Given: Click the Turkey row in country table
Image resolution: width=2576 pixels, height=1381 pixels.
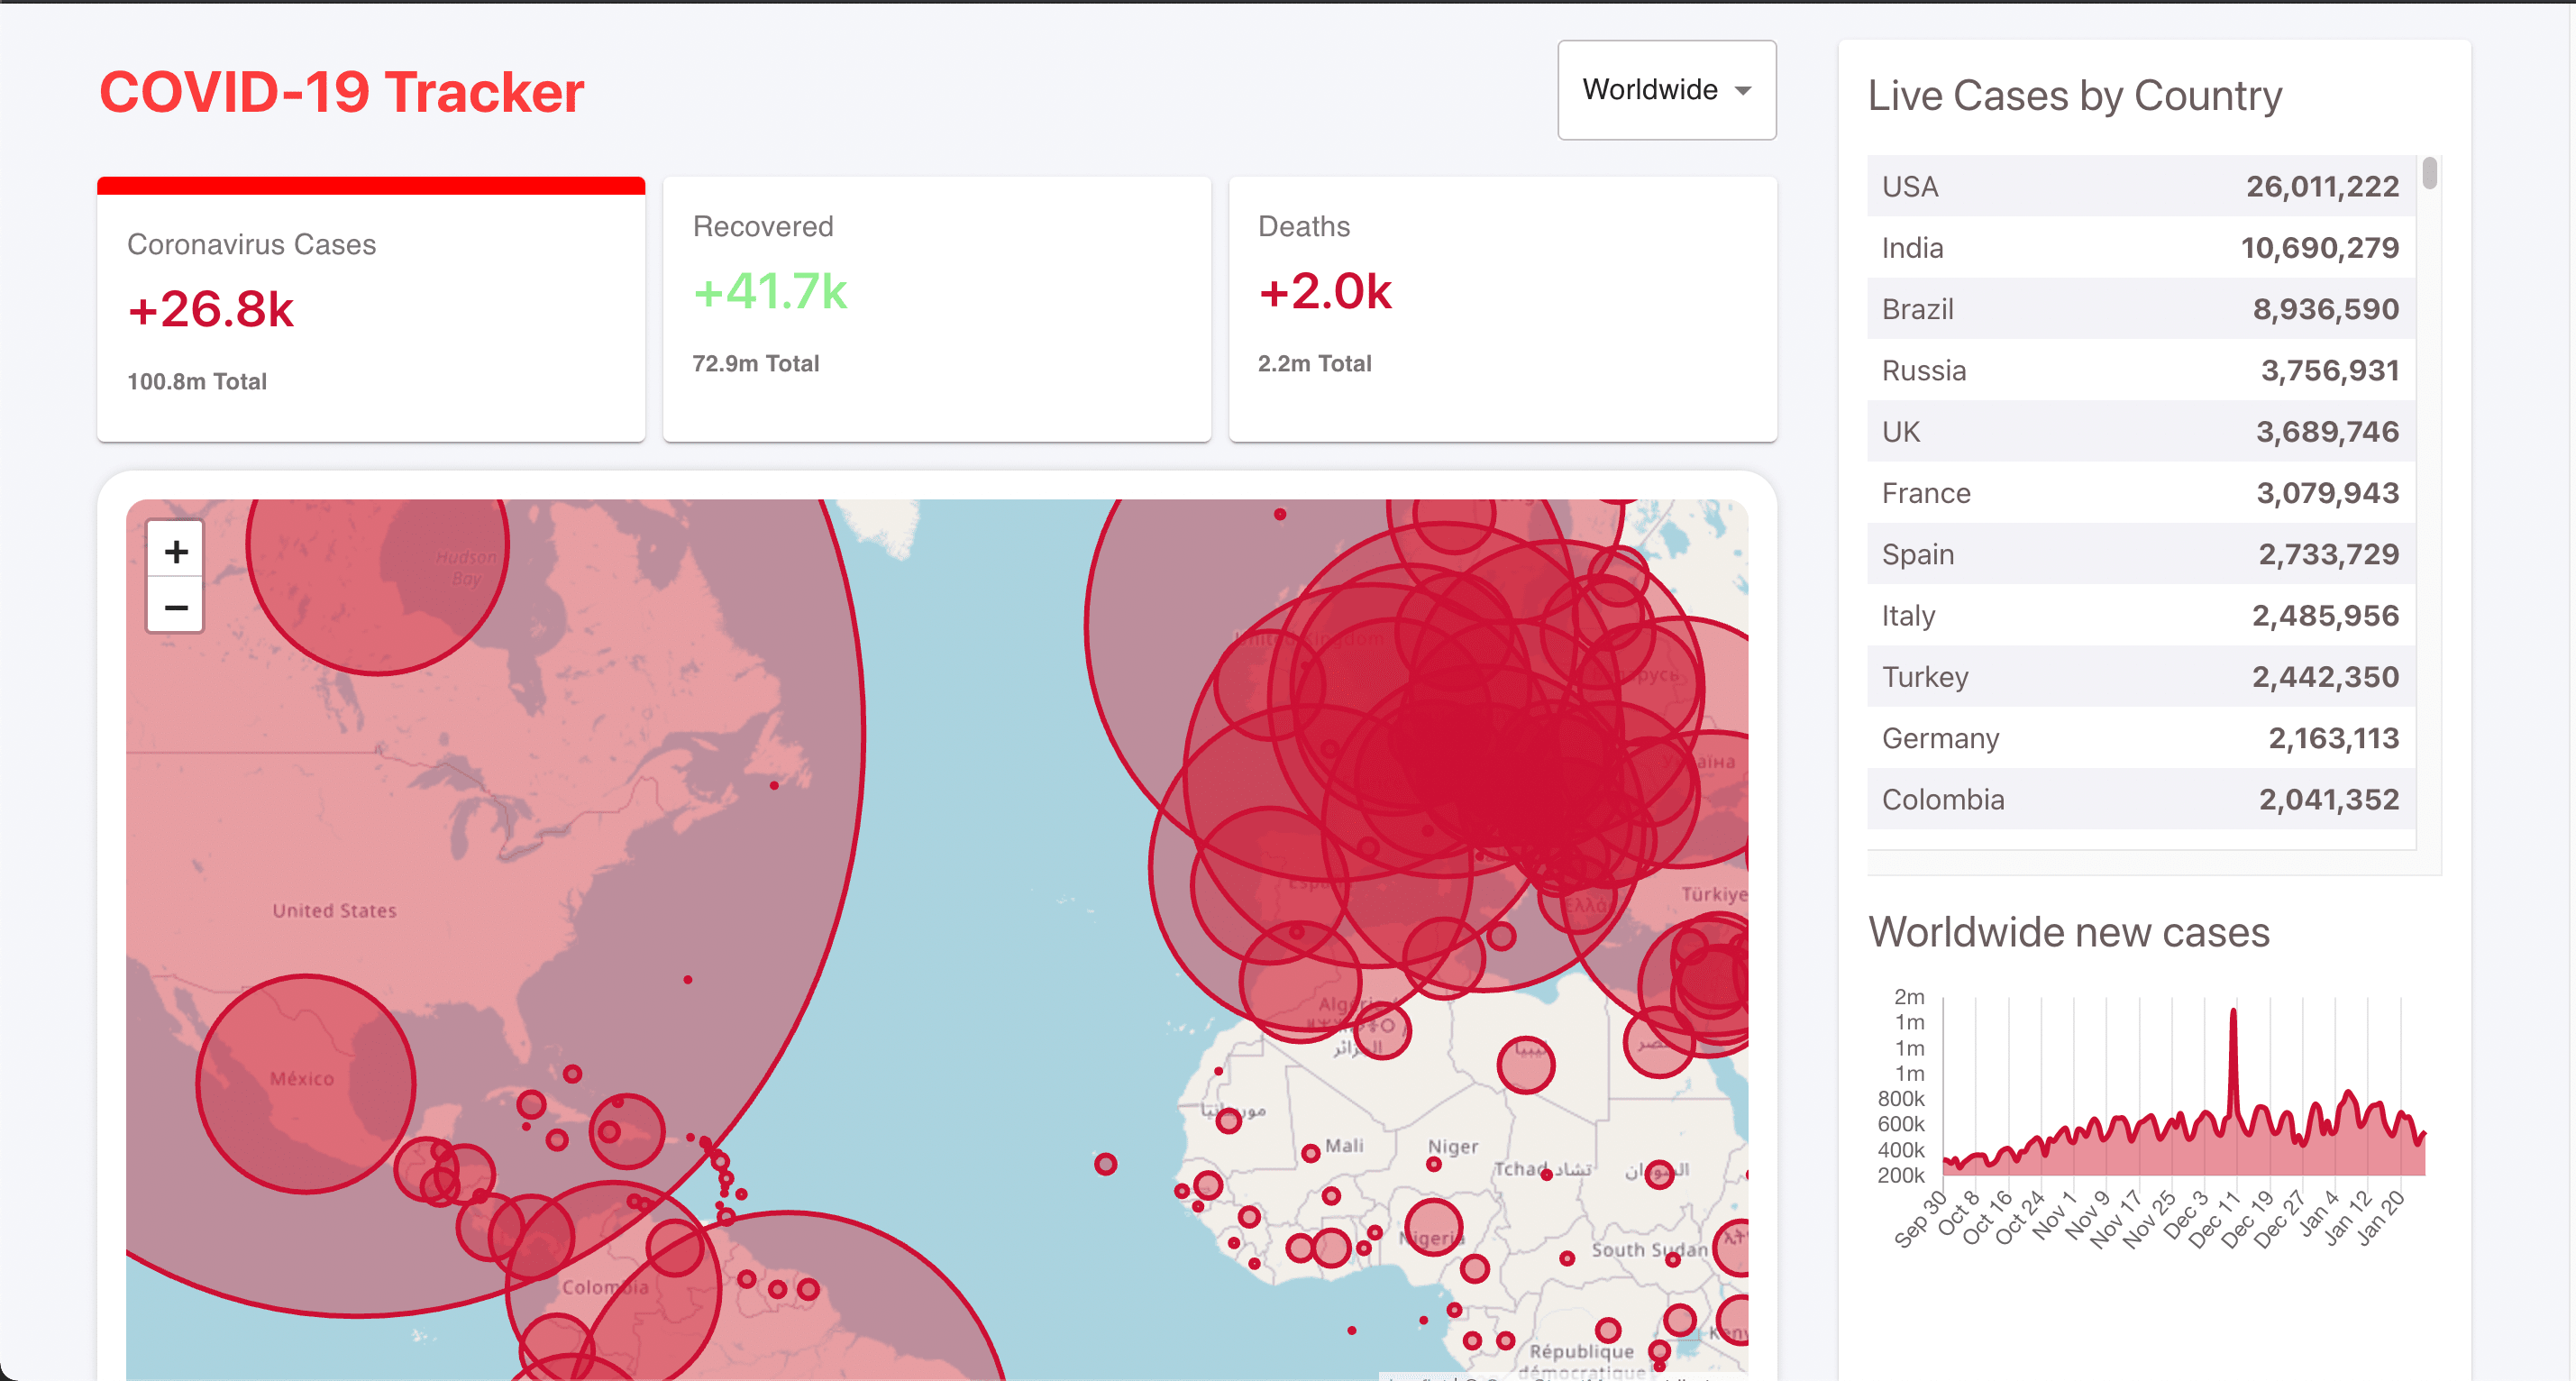Looking at the screenshot, I should [x=2140, y=677].
